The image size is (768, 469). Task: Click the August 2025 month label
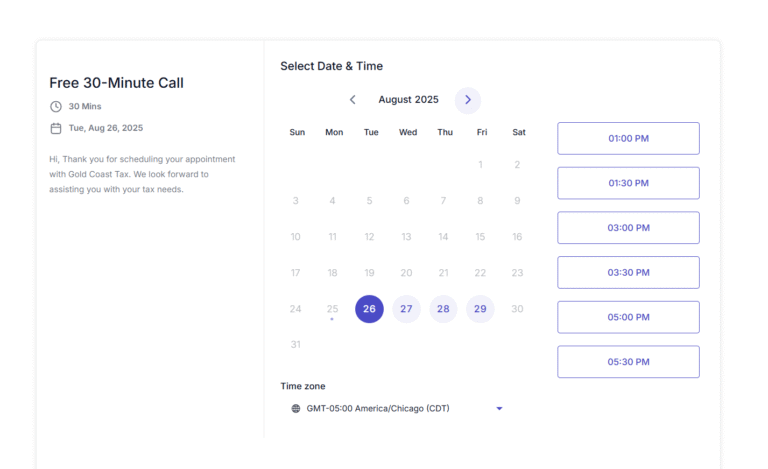(x=408, y=100)
